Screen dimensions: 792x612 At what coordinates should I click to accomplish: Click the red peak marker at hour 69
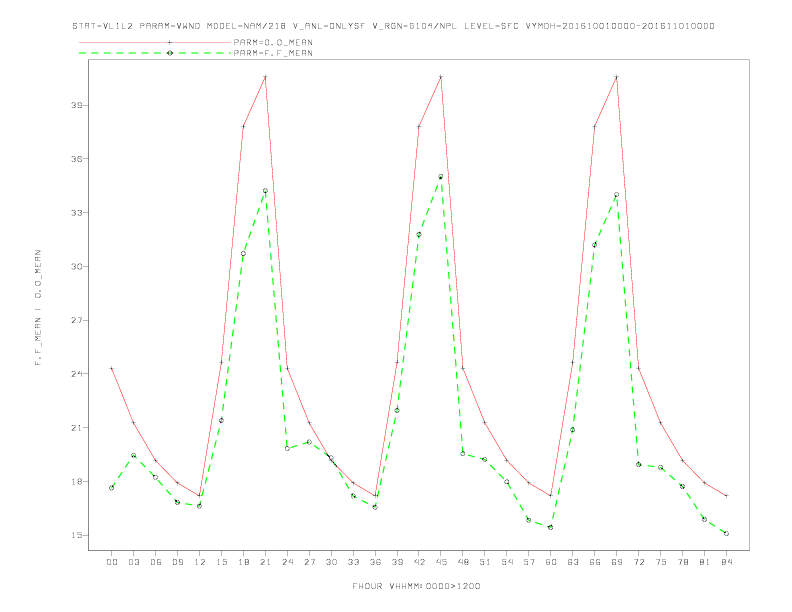tap(617, 77)
